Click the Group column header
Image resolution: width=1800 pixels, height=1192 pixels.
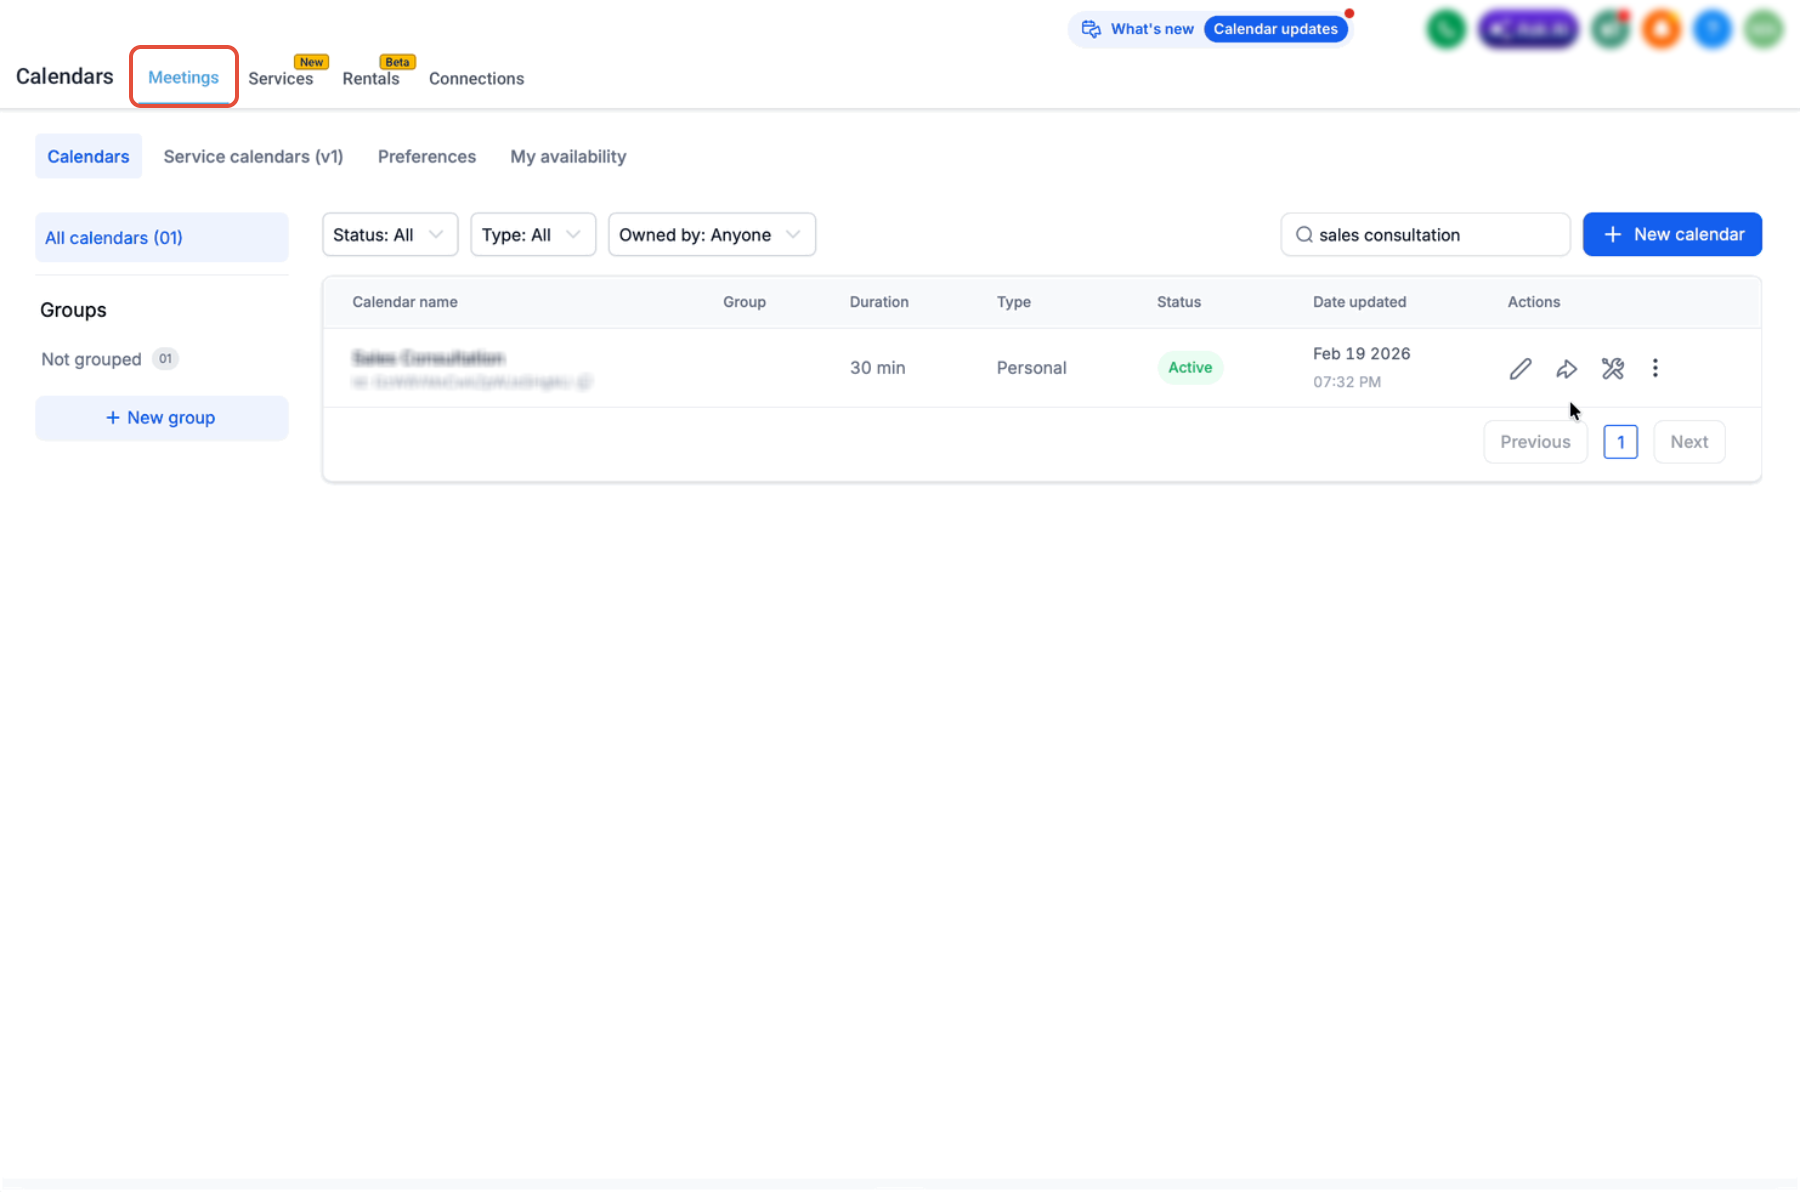coord(744,302)
